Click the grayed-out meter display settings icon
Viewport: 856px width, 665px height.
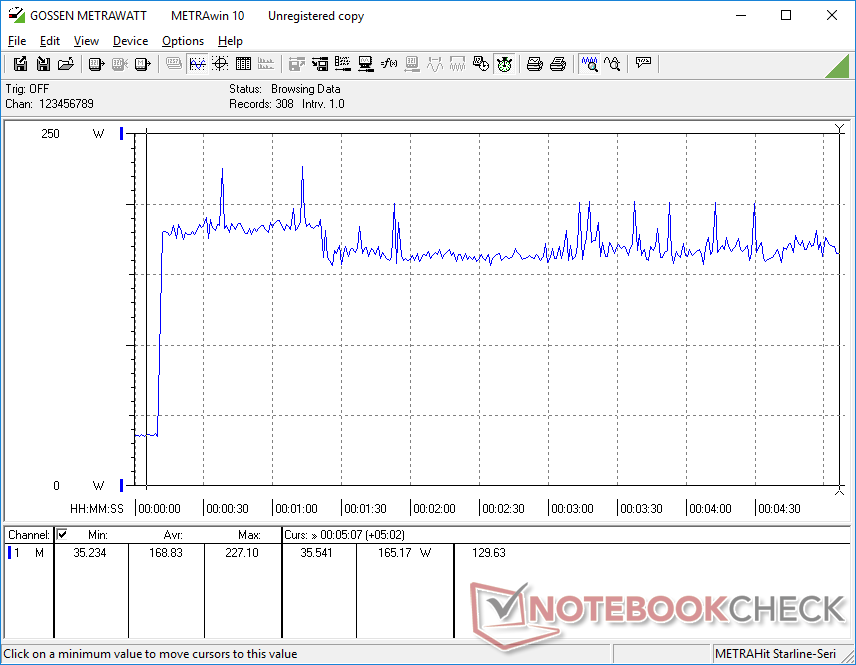412,64
